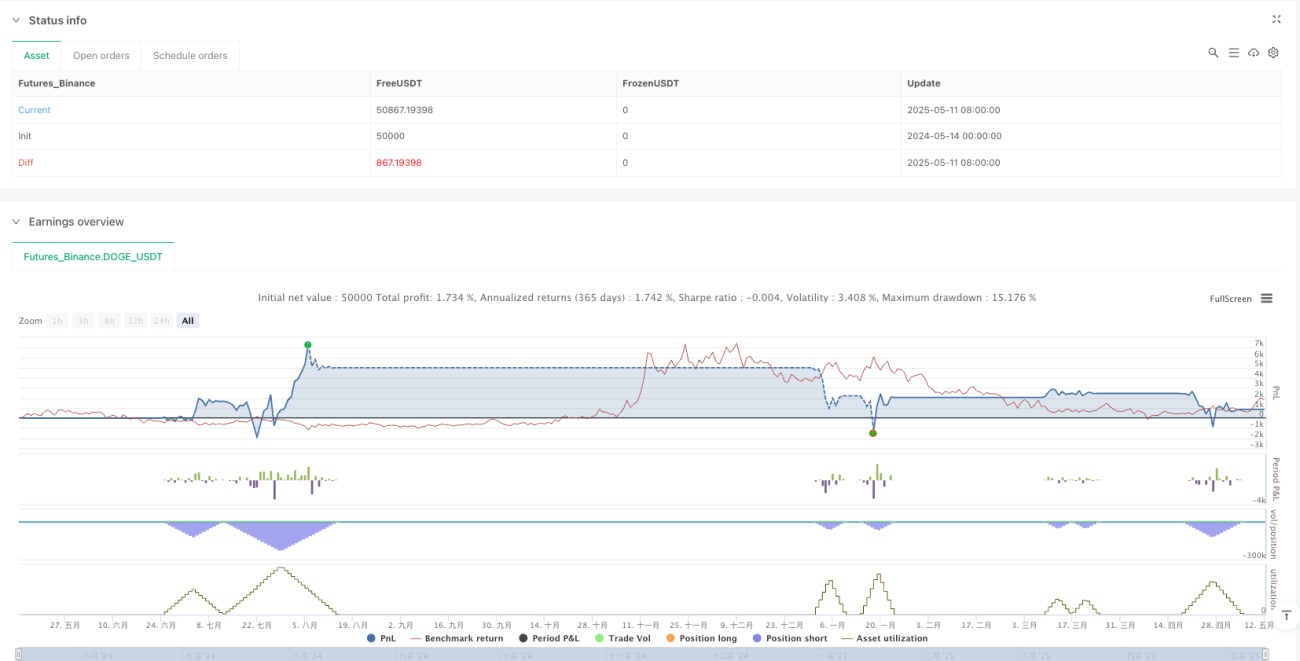Click the search icon above the asset table
1300x661 pixels.
tap(1213, 52)
